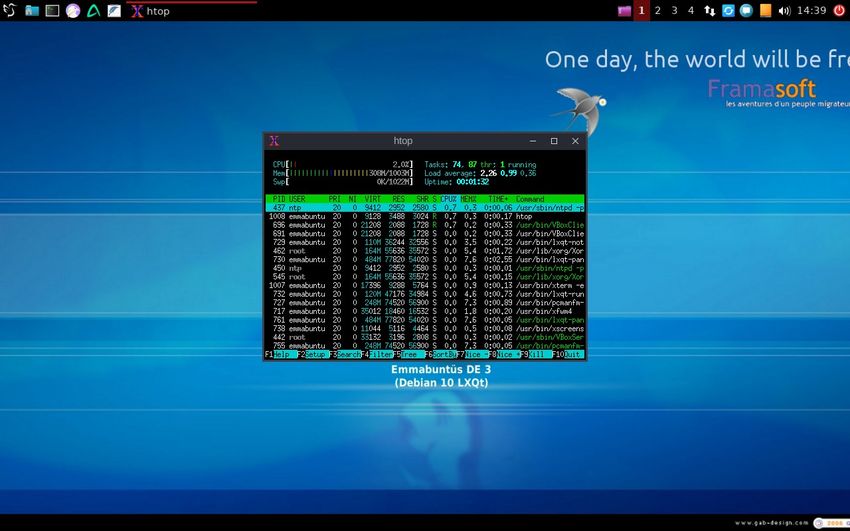Image resolution: width=850 pixels, height=531 pixels.
Task: Toggle F5 Tree view in htop
Action: (409, 354)
